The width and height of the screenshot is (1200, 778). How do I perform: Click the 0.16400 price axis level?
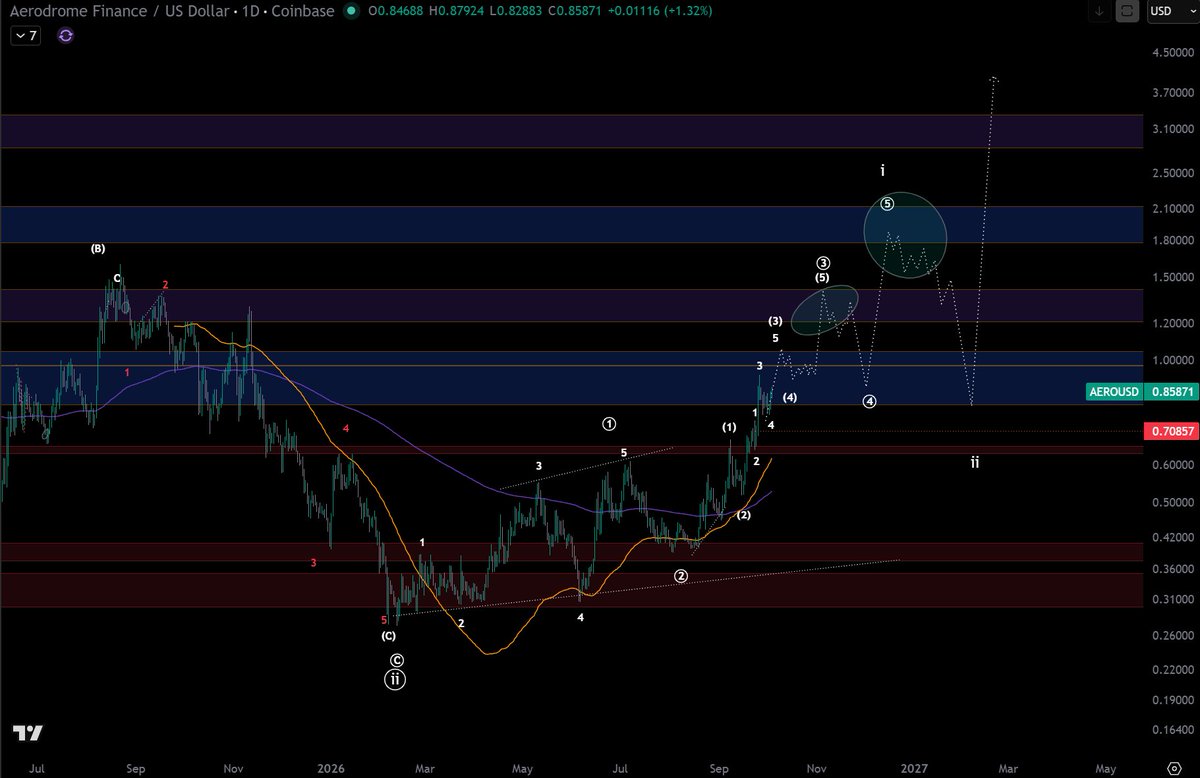(1172, 729)
